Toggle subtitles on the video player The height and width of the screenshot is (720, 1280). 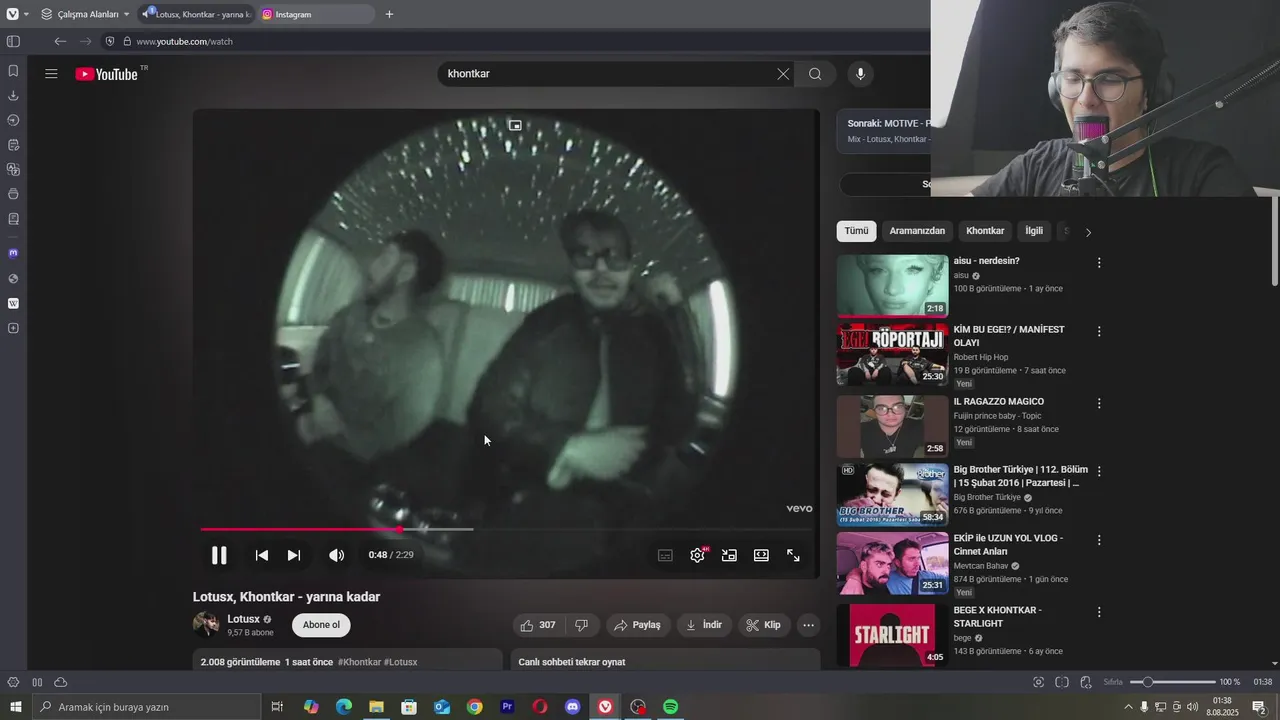pos(665,555)
